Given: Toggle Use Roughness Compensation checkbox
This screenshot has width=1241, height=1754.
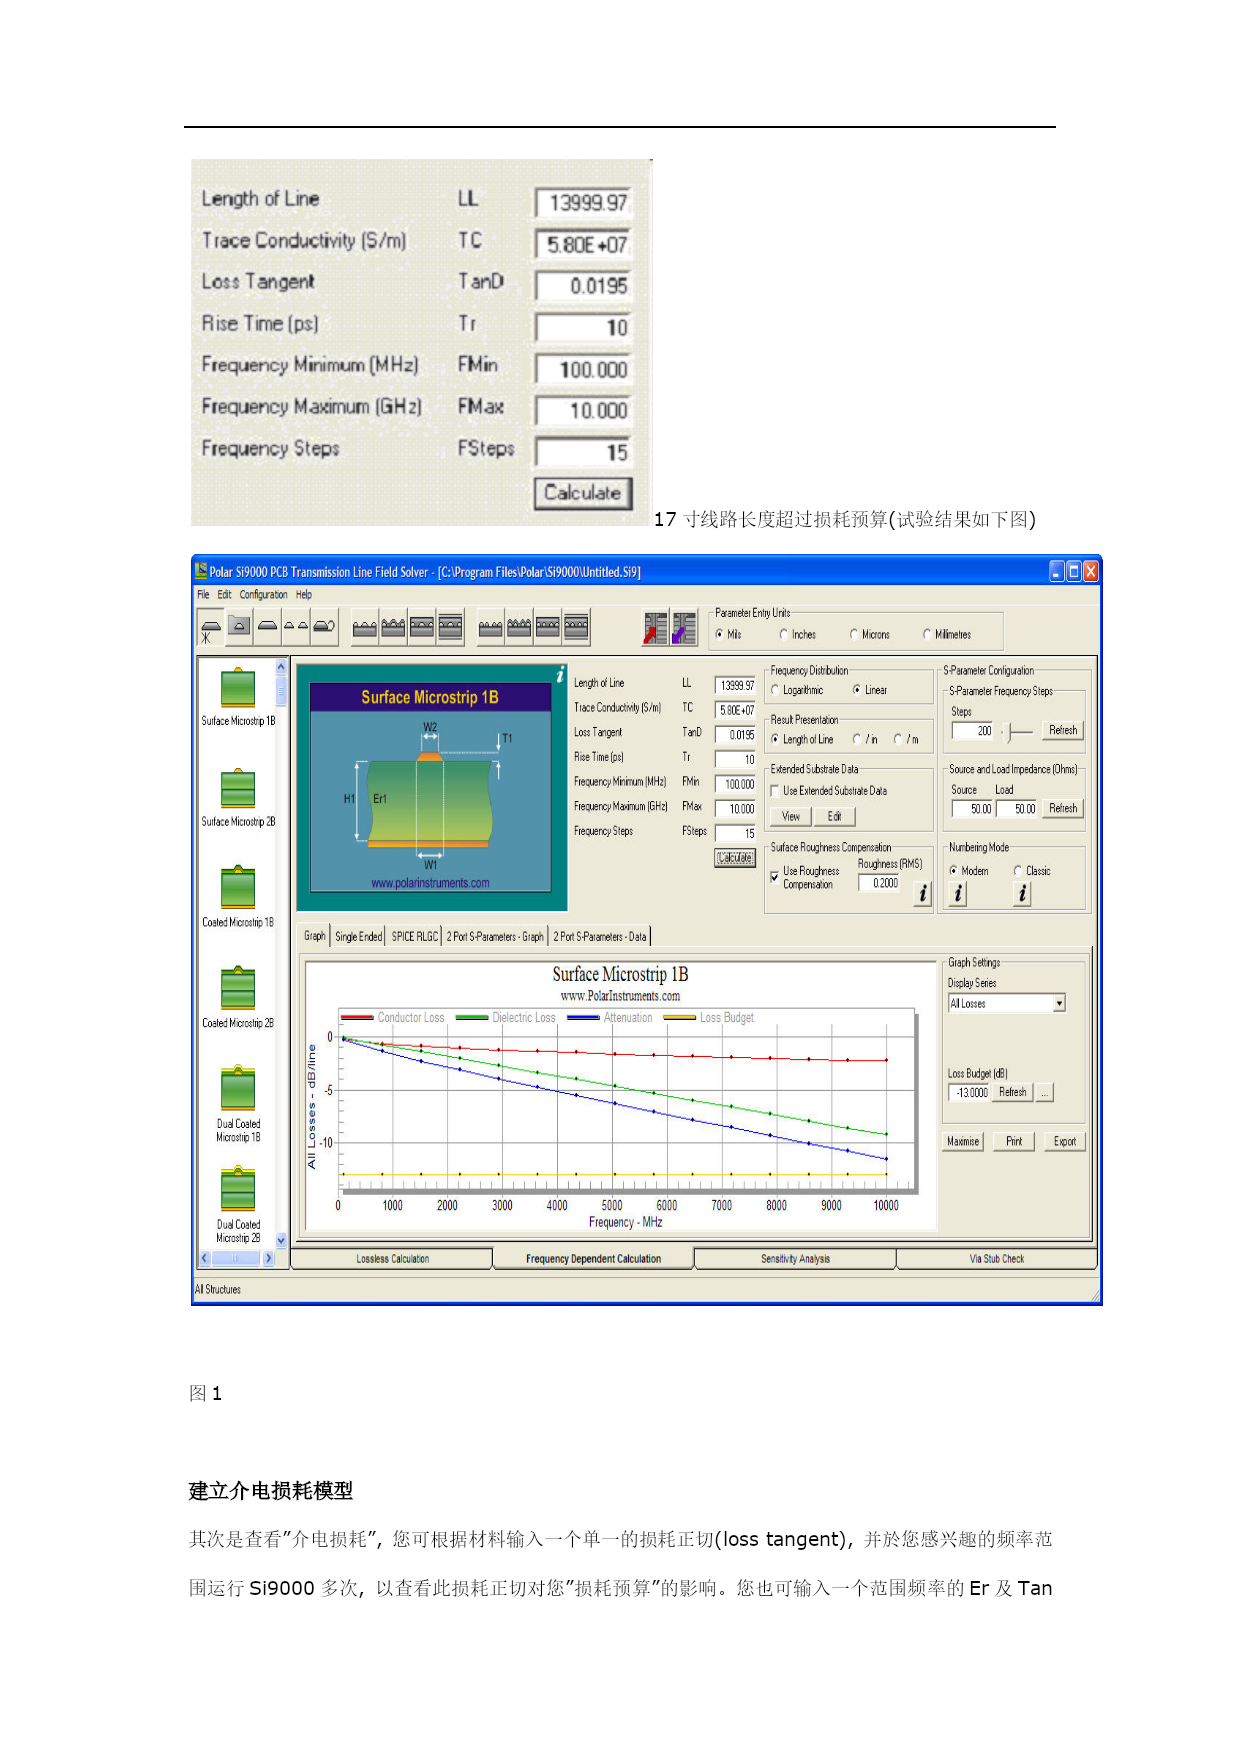Looking at the screenshot, I should pos(775,877).
